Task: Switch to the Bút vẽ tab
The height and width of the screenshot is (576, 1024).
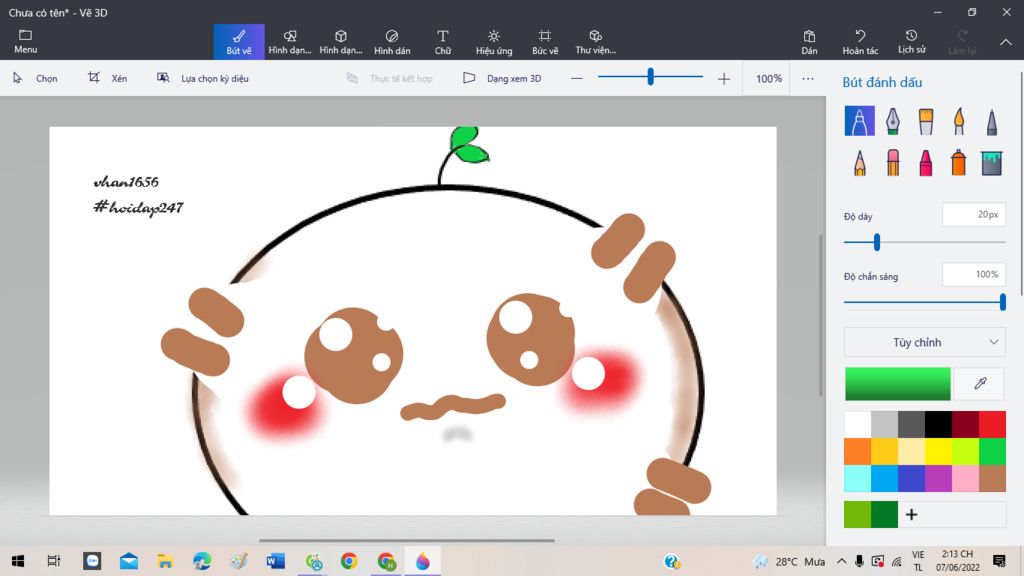Action: tap(239, 42)
